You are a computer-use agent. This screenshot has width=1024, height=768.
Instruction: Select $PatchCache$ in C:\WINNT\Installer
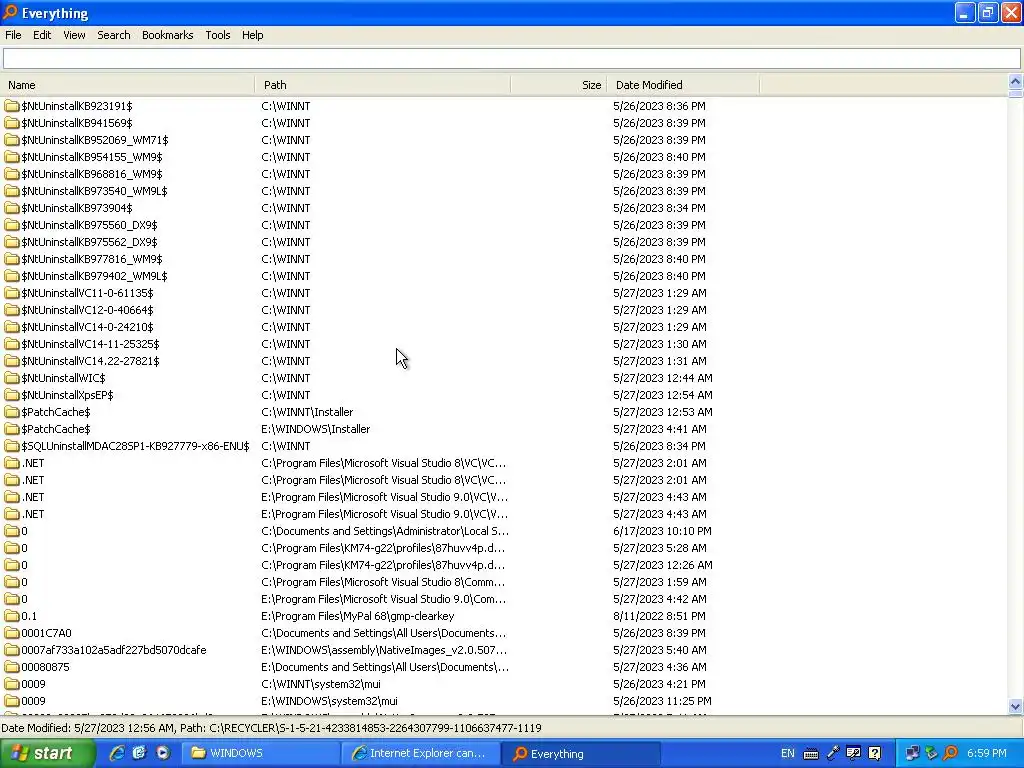(x=56, y=412)
